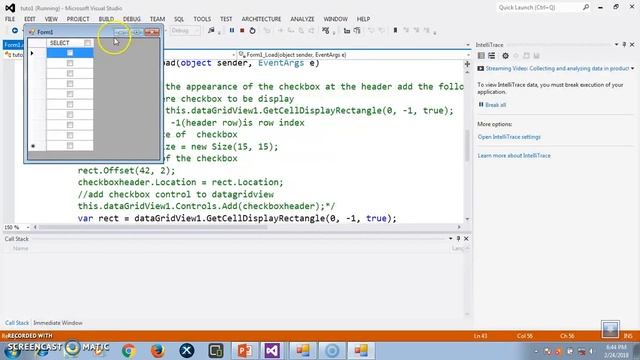Image resolution: width=640 pixels, height=360 pixels.
Task: Pin the Call Stack panel
Action: click(458, 238)
